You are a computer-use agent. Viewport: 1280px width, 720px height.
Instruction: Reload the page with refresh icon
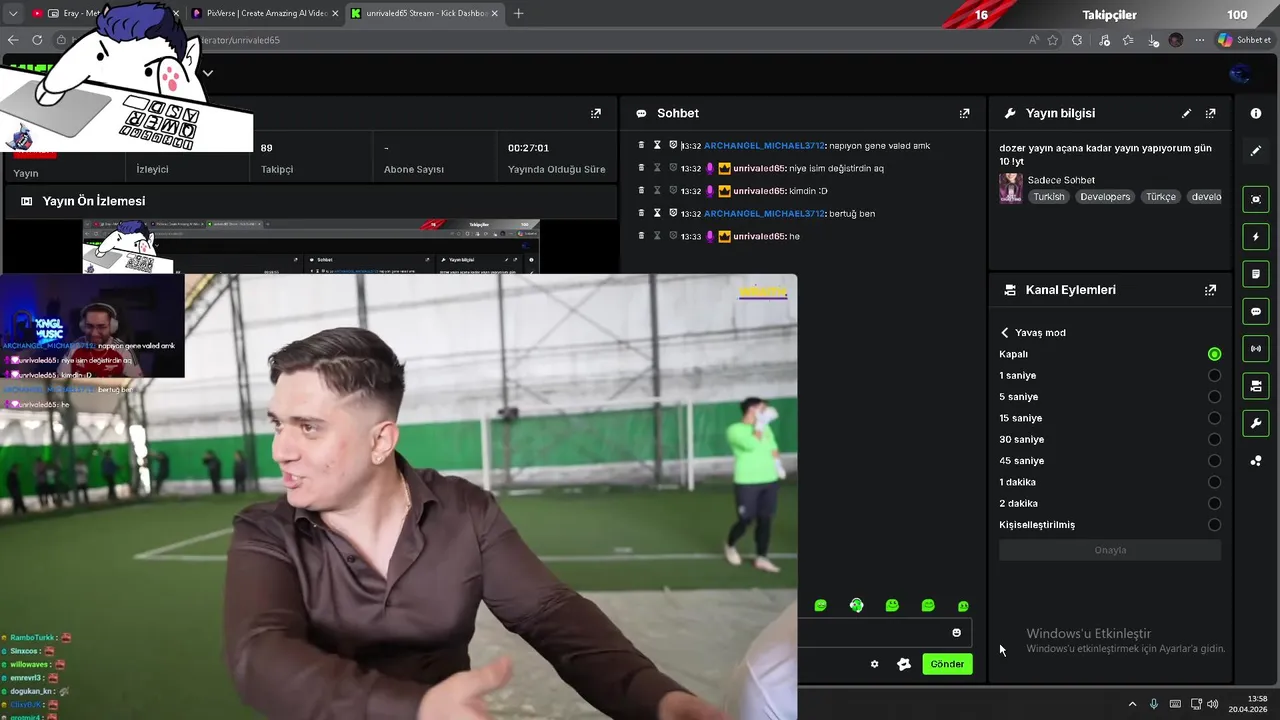37,40
